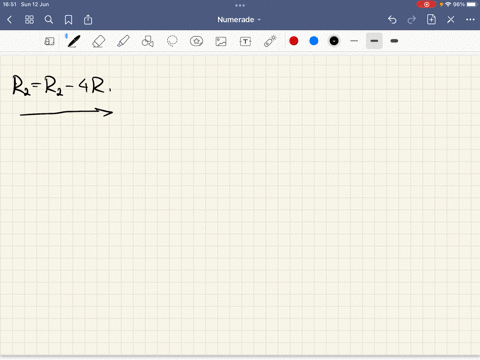Undo the last stroke
The width and height of the screenshot is (480, 360).
point(392,20)
